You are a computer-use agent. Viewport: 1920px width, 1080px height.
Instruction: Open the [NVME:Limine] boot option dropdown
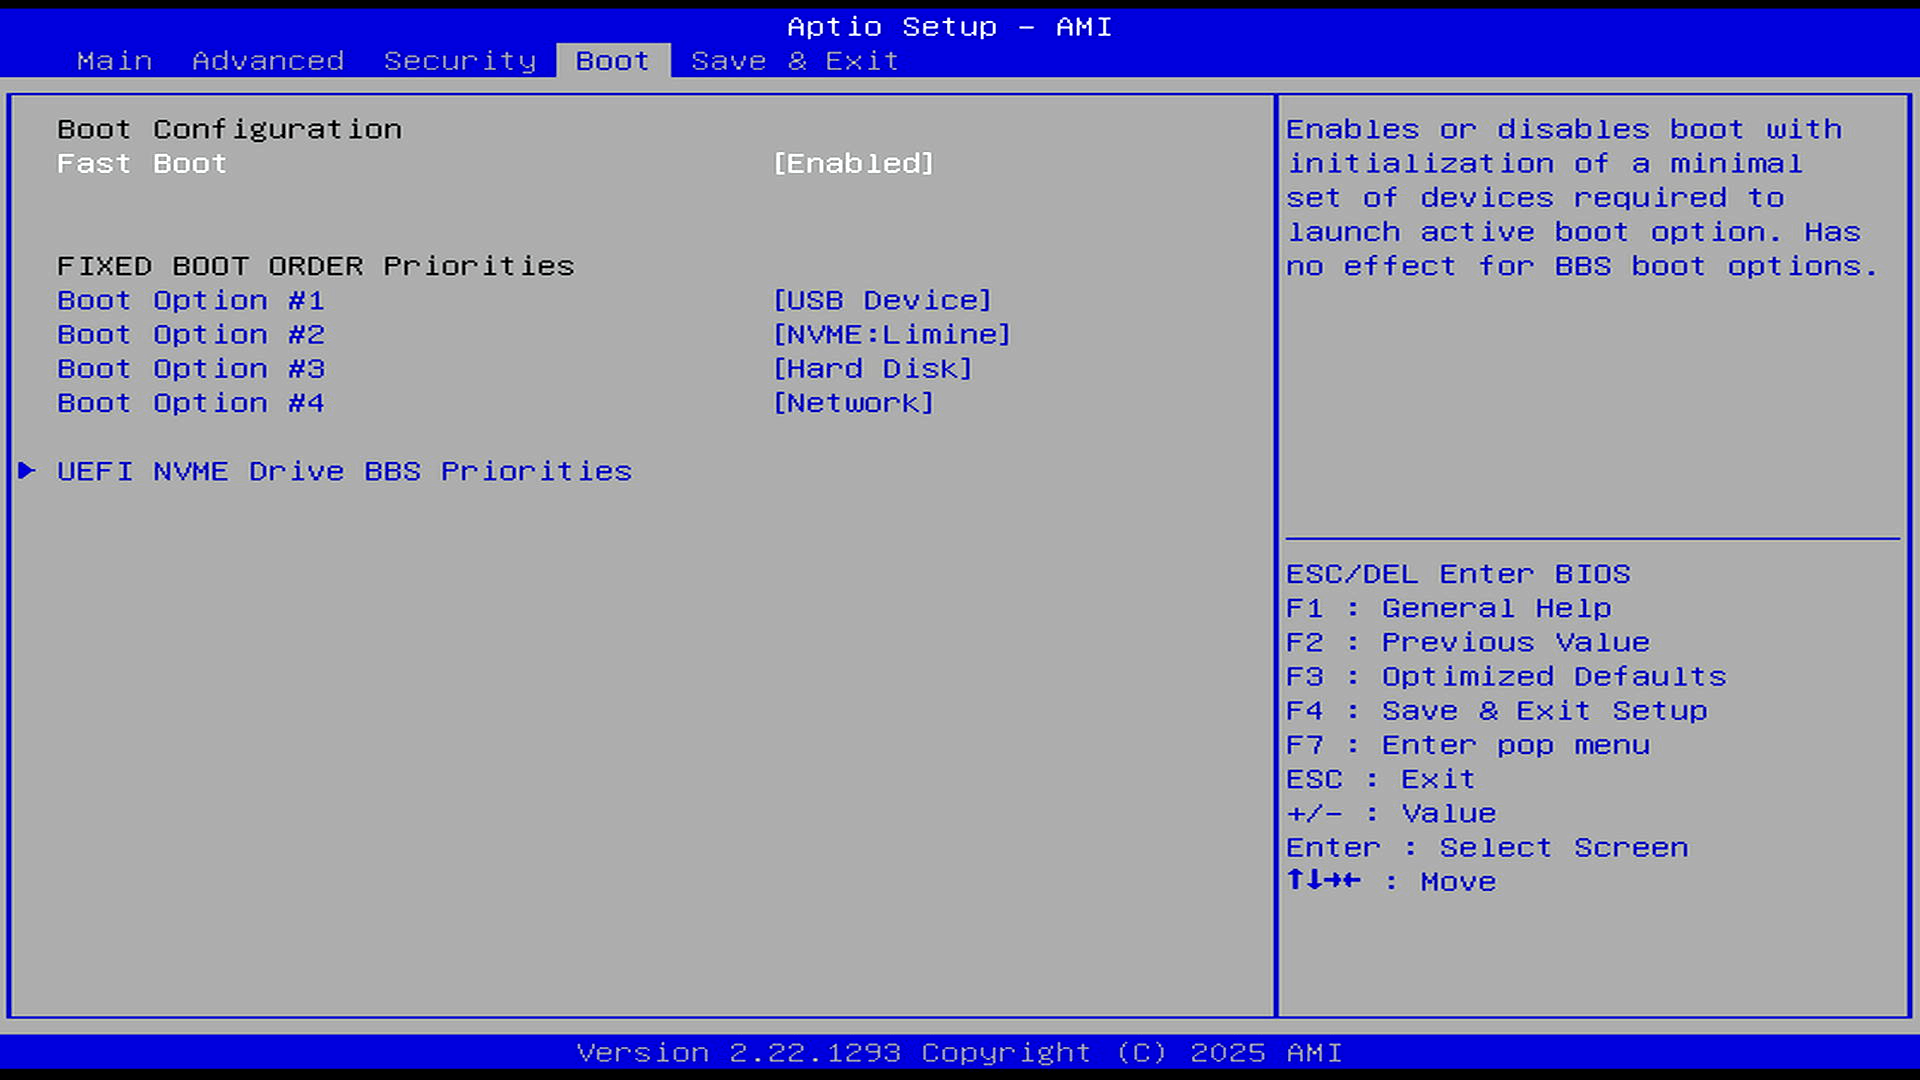click(x=892, y=335)
